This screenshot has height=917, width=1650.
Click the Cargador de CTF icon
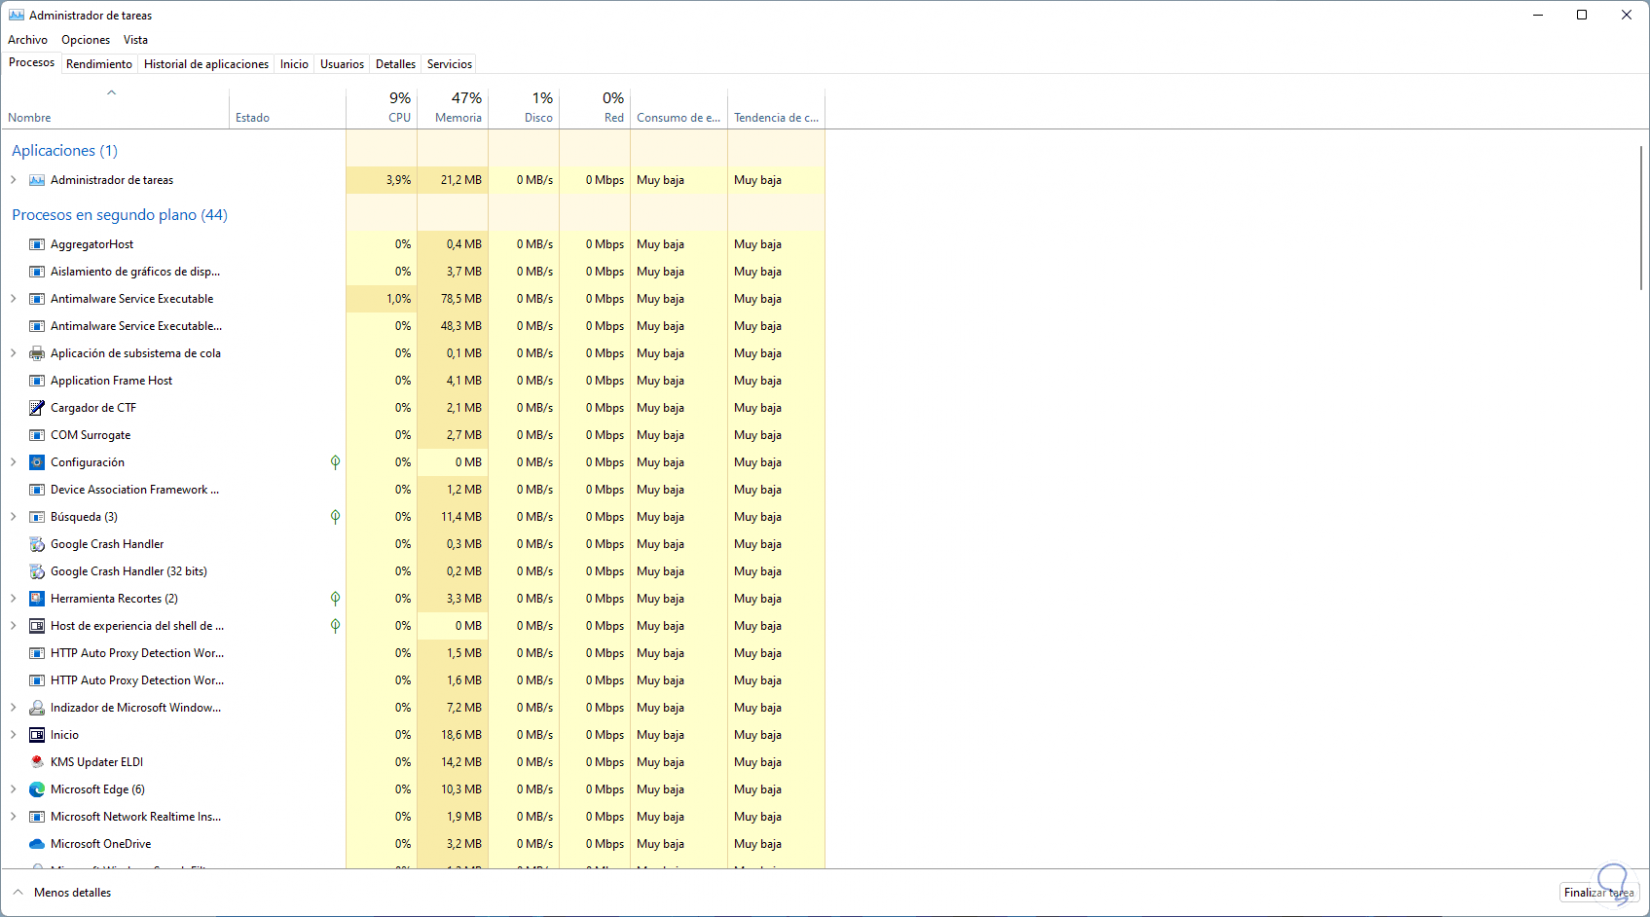(x=37, y=408)
